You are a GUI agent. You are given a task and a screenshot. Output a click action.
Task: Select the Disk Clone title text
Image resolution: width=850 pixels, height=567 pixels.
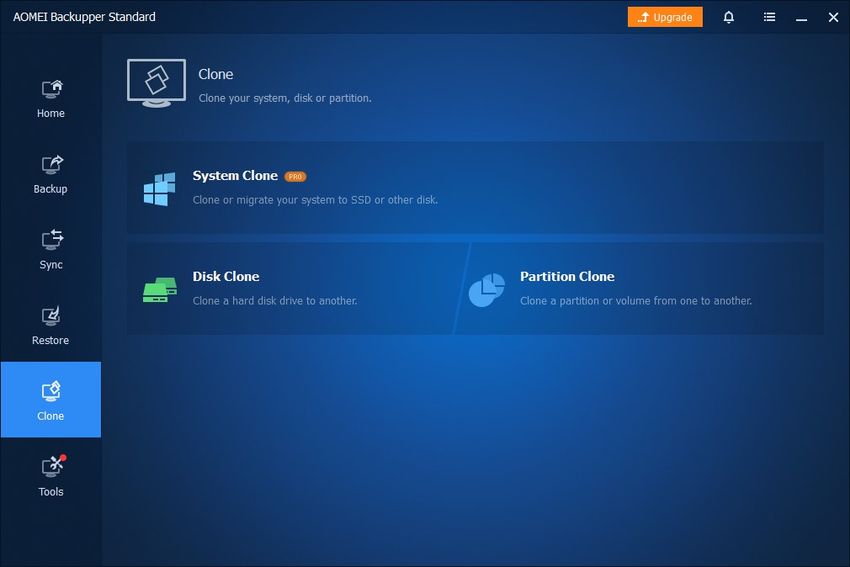pyautogui.click(x=226, y=277)
